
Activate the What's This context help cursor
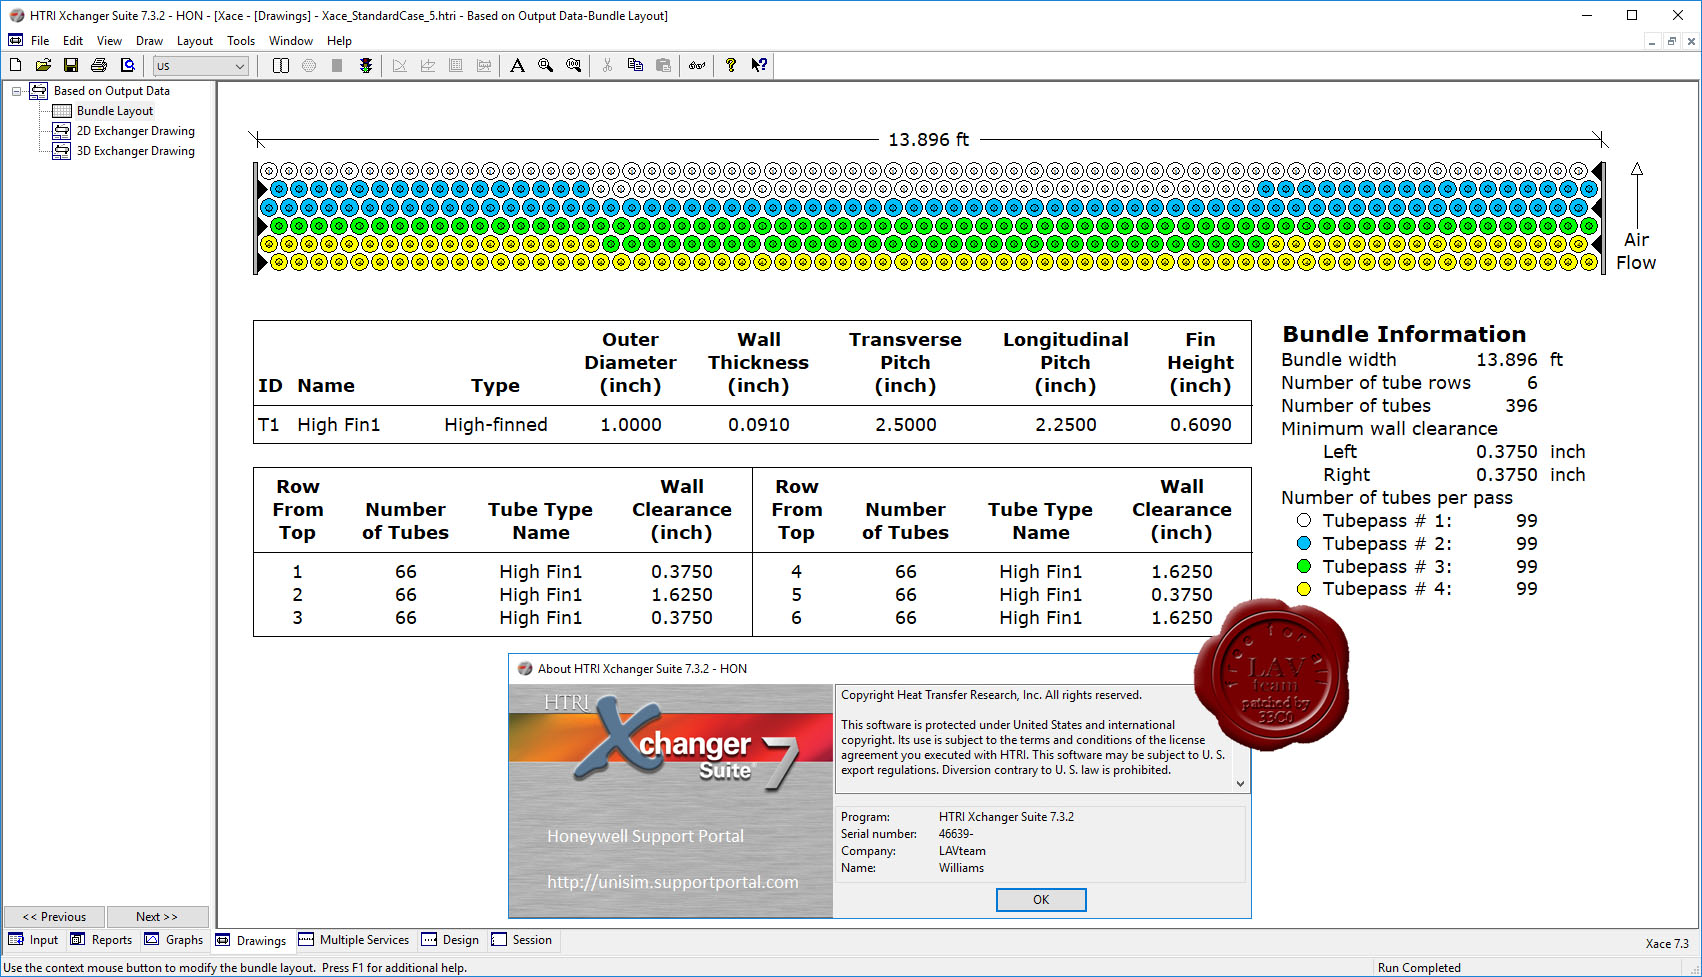coord(760,65)
